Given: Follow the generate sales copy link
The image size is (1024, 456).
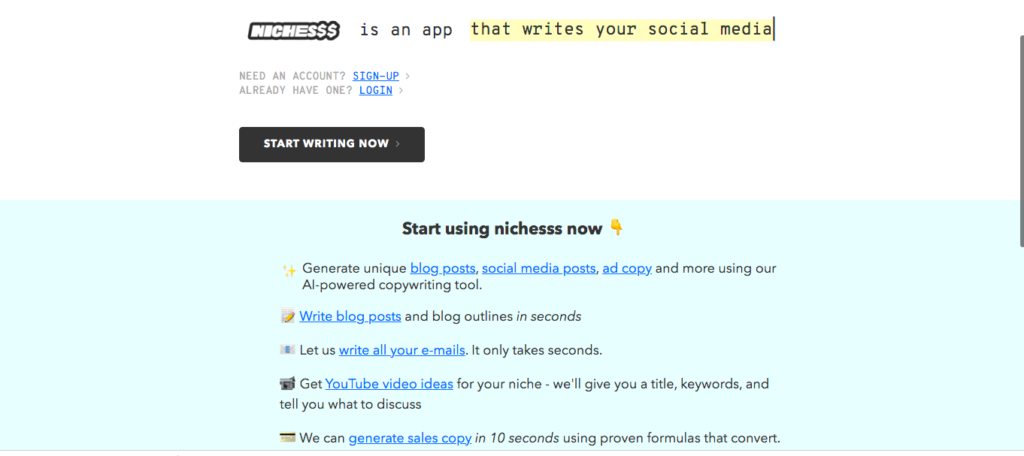Looking at the screenshot, I should [410, 438].
